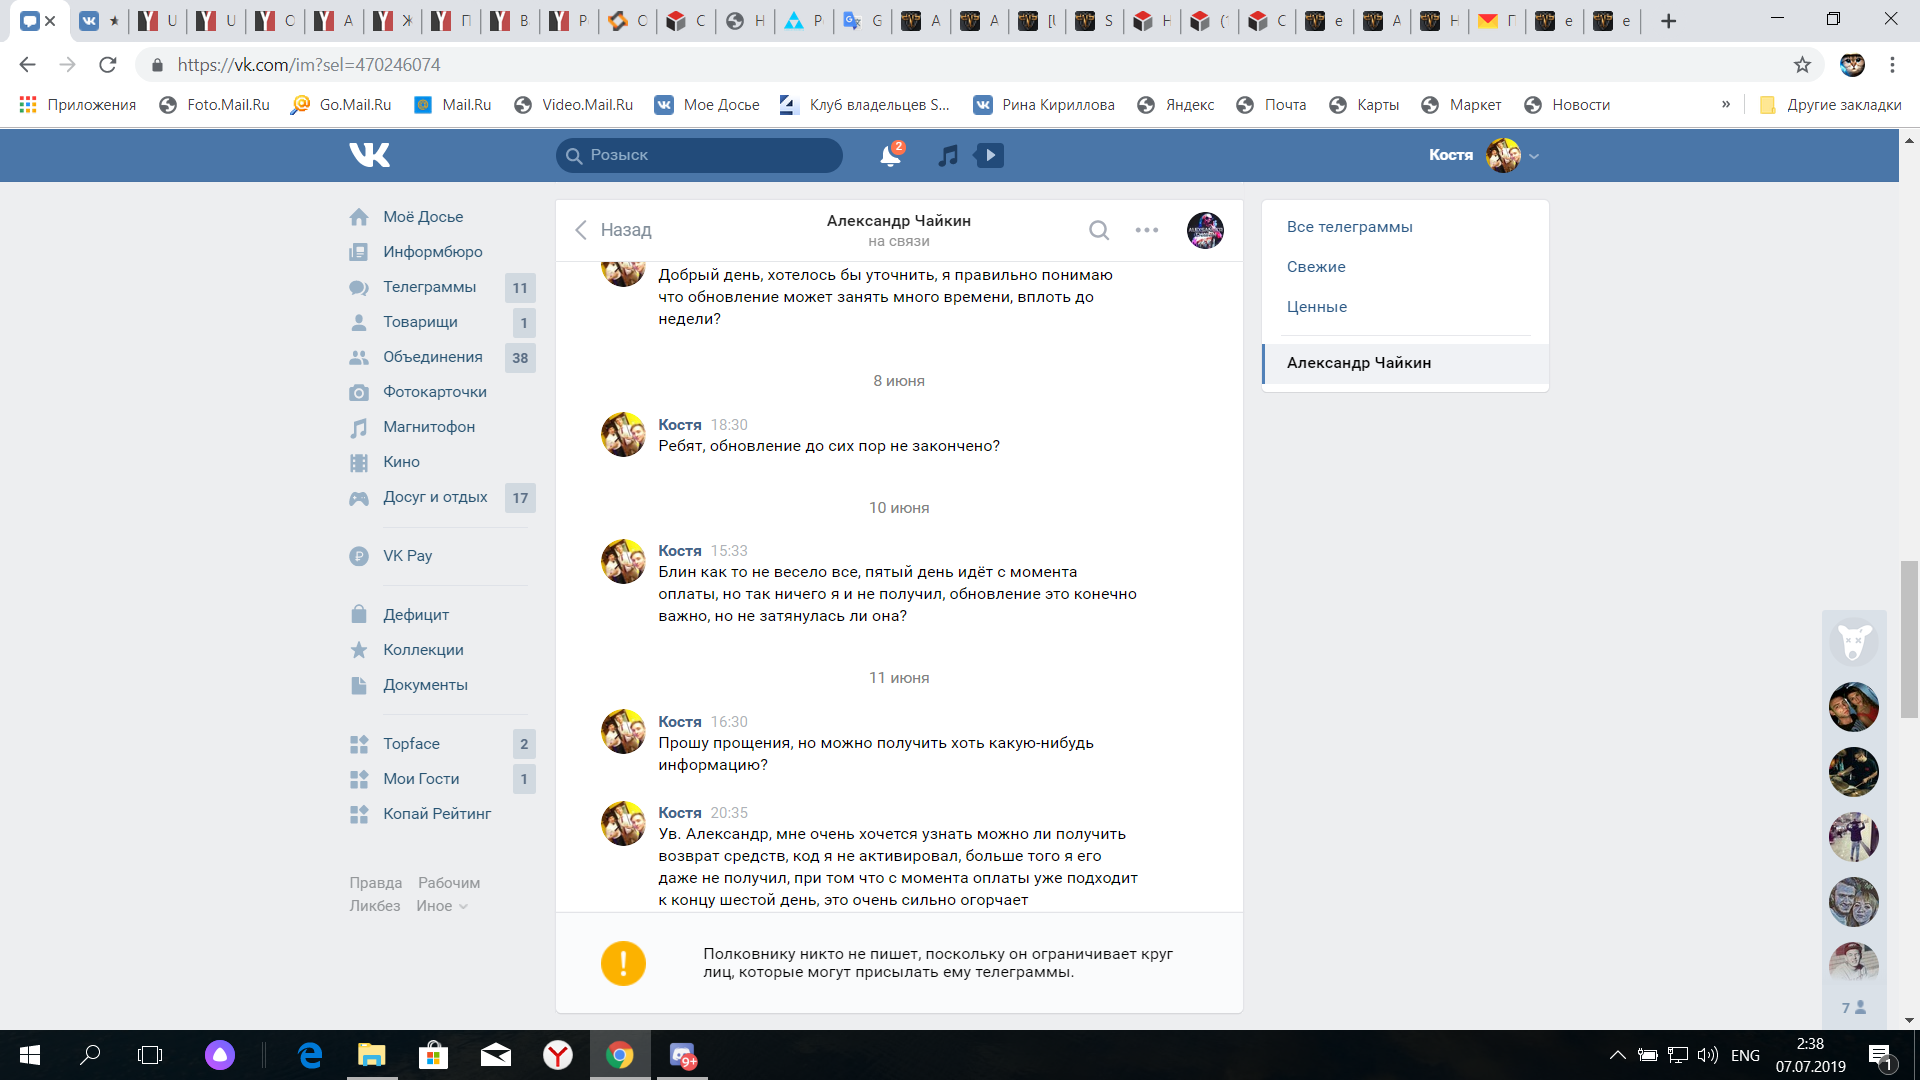The height and width of the screenshot is (1080, 1920).
Task: Open Yandex browser from the taskbar
Action: click(x=558, y=1055)
